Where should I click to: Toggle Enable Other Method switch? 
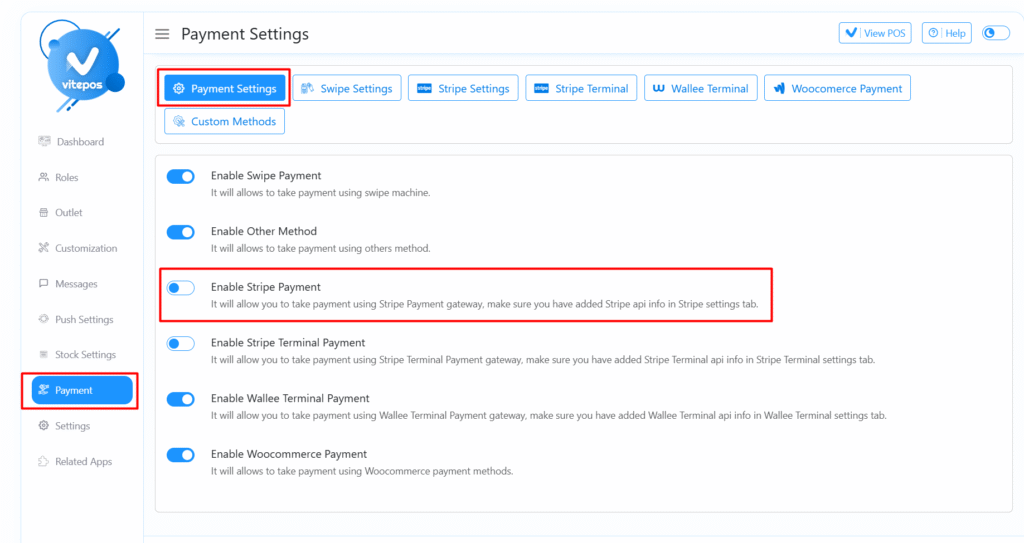tap(181, 232)
